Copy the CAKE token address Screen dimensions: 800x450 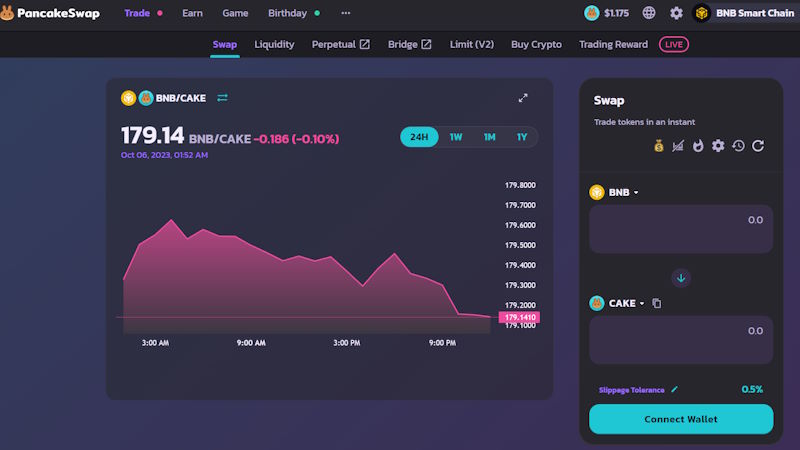[657, 303]
